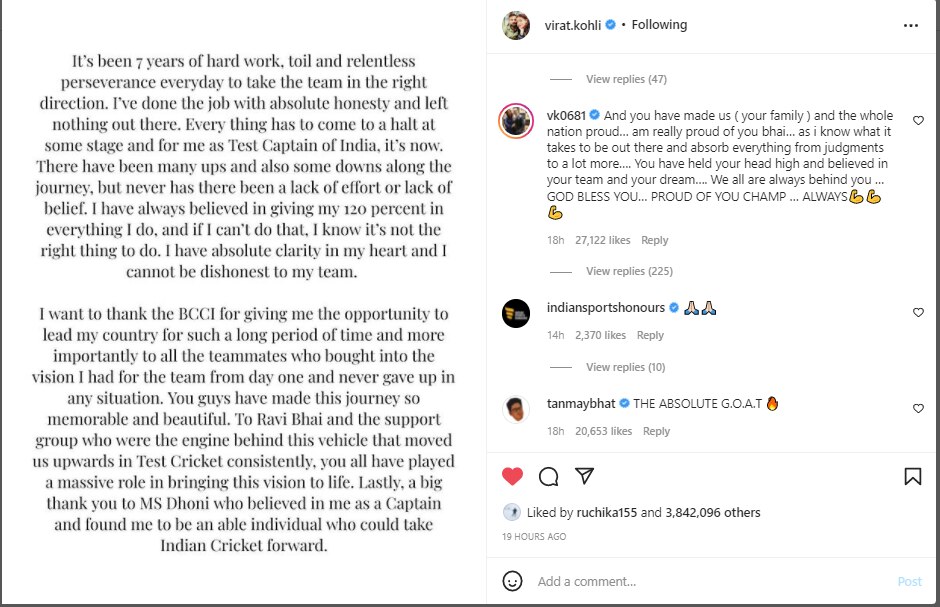Open virat.kohli profile picture
Screen dimensions: 940x607
[516, 25]
